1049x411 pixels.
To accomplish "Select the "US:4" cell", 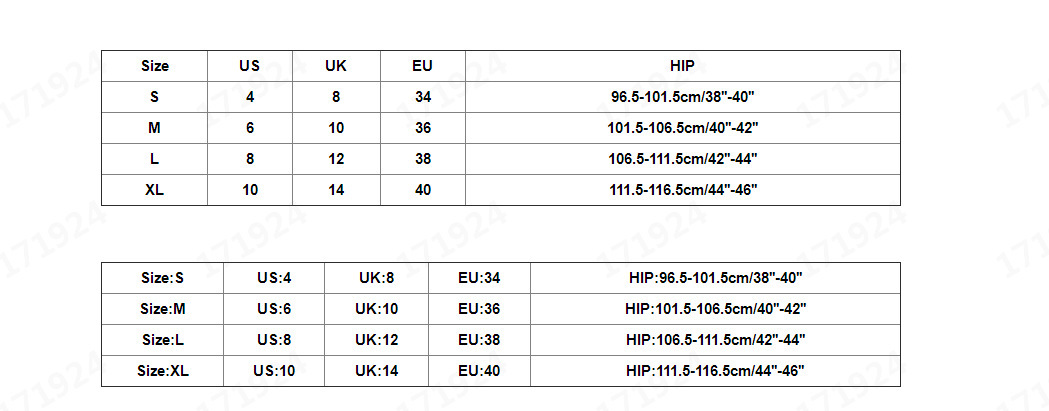I will 274,278.
